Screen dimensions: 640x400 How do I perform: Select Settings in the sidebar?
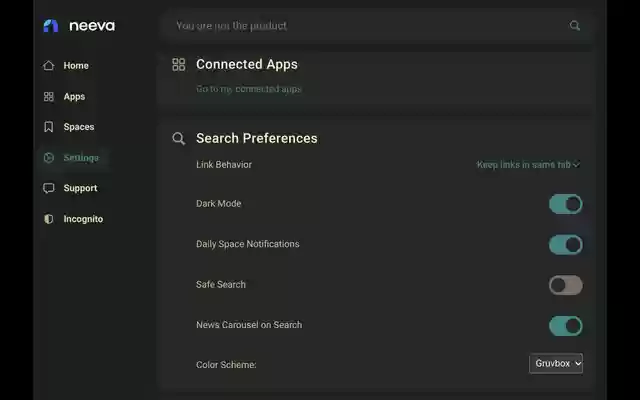(81, 158)
